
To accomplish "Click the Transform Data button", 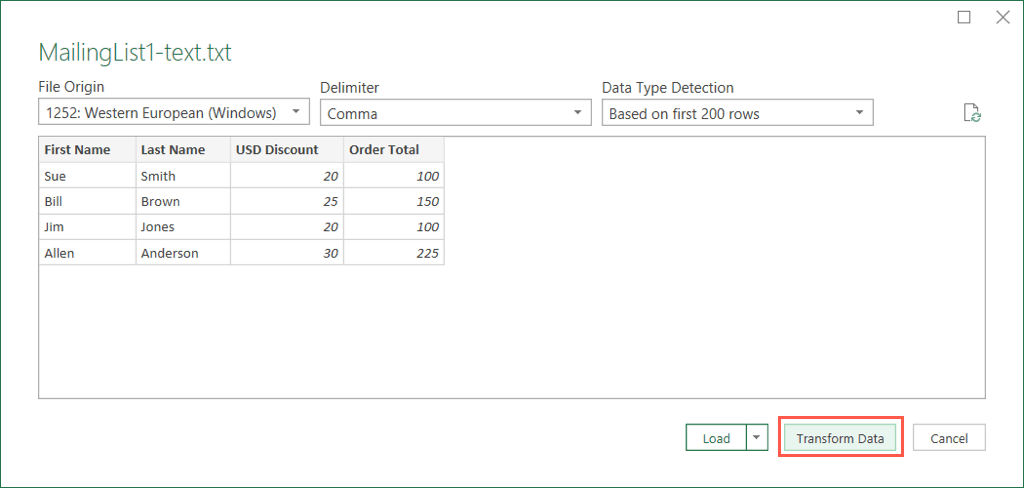I will (840, 438).
